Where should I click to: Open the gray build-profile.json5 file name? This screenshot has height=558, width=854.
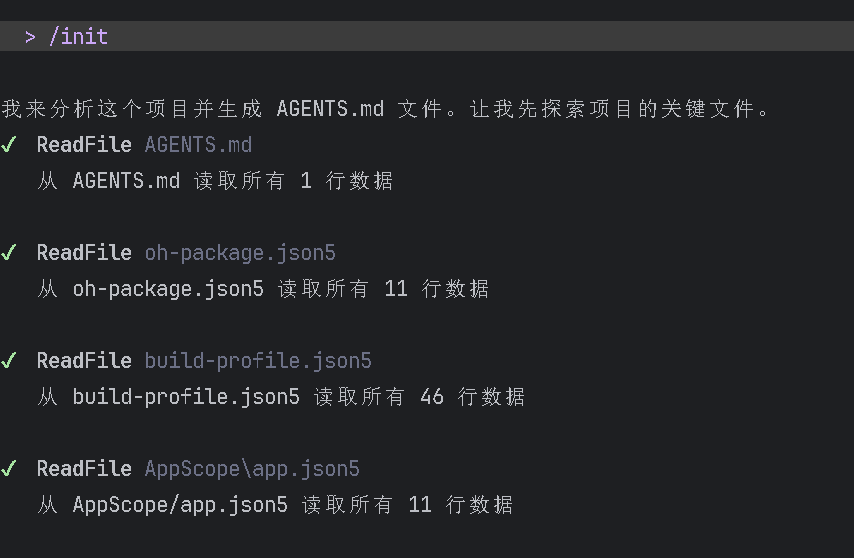pyautogui.click(x=258, y=361)
